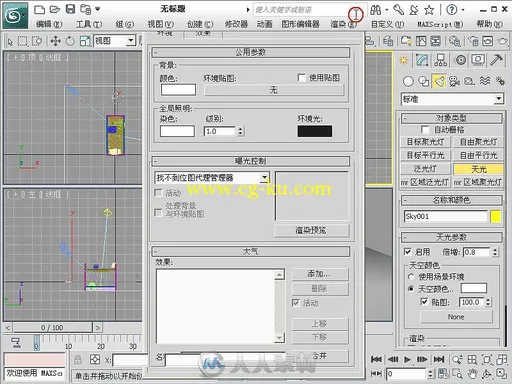Collapse the 天光参数 rollout
512x384 pixels.
(x=452, y=237)
